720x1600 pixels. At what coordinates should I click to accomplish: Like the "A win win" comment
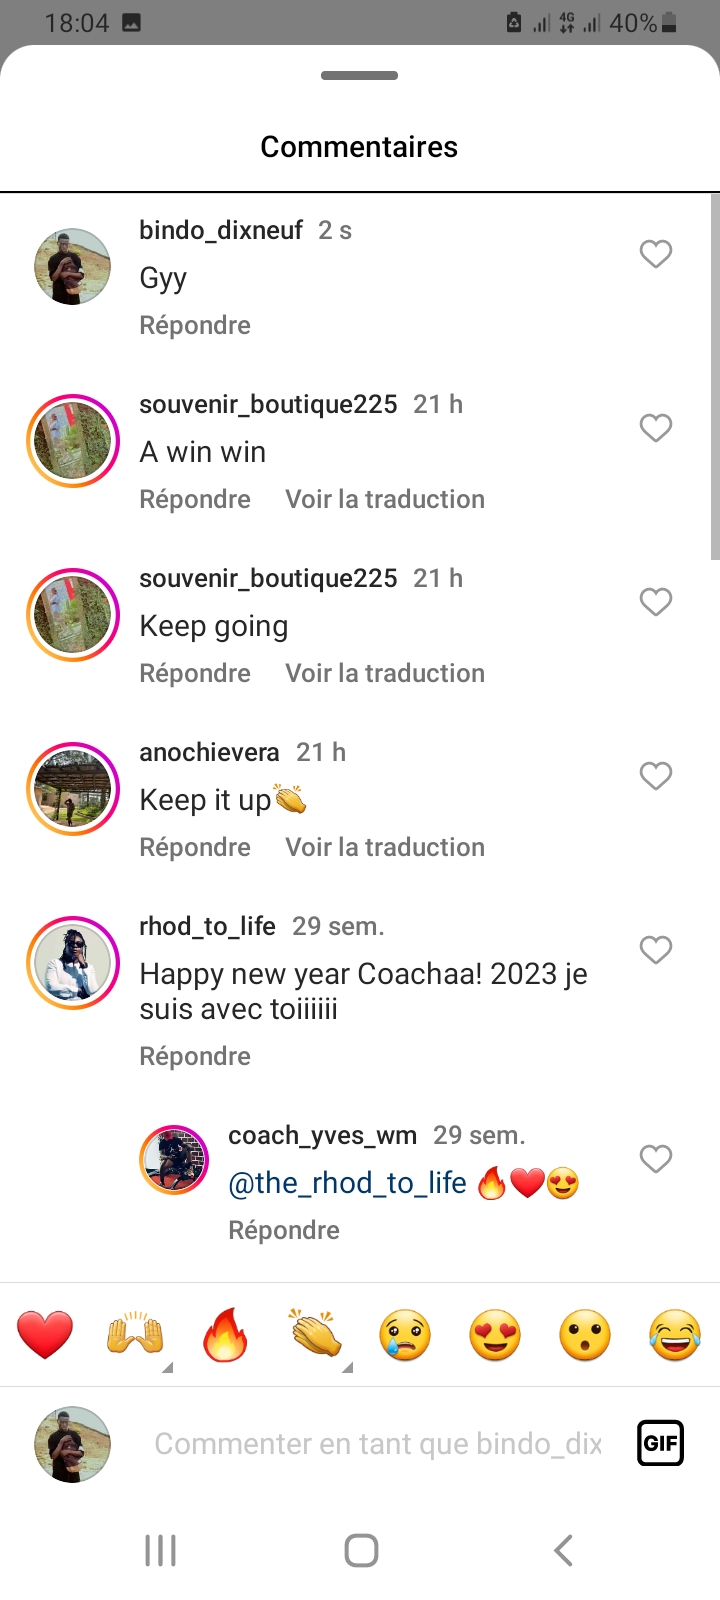tap(656, 428)
